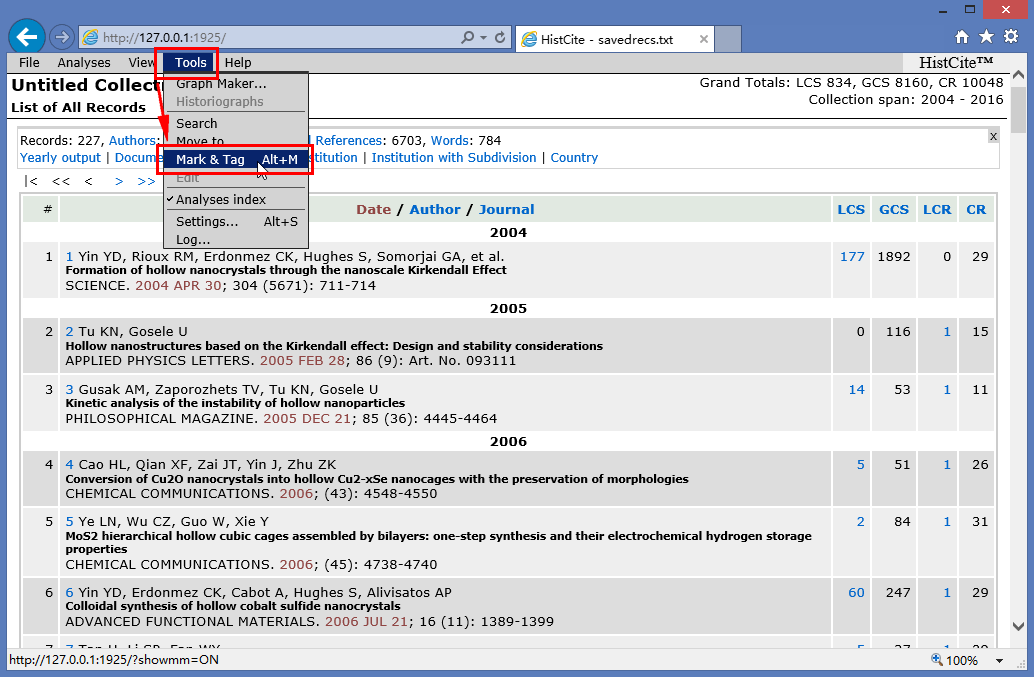Open record 2 Tu KN link

click(69, 332)
